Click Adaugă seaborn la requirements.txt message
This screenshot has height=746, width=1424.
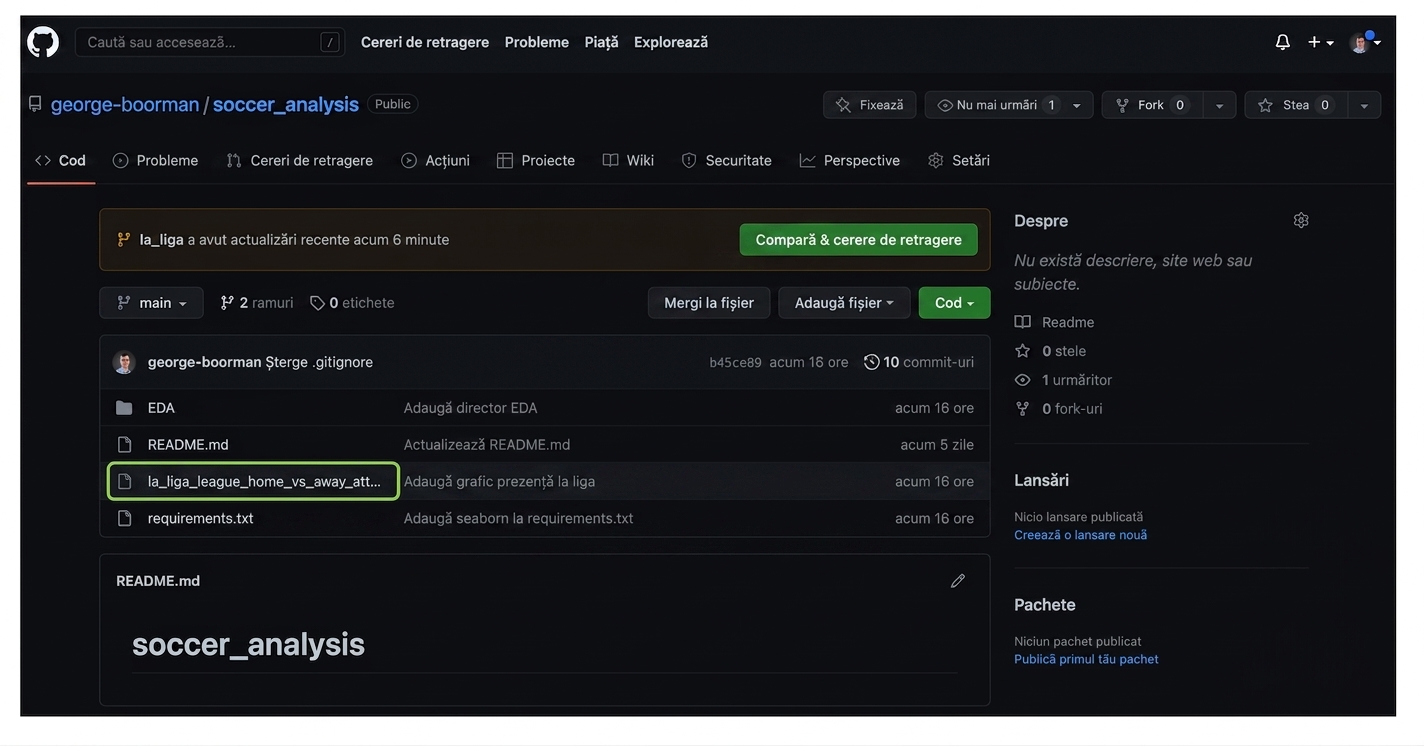[518, 518]
